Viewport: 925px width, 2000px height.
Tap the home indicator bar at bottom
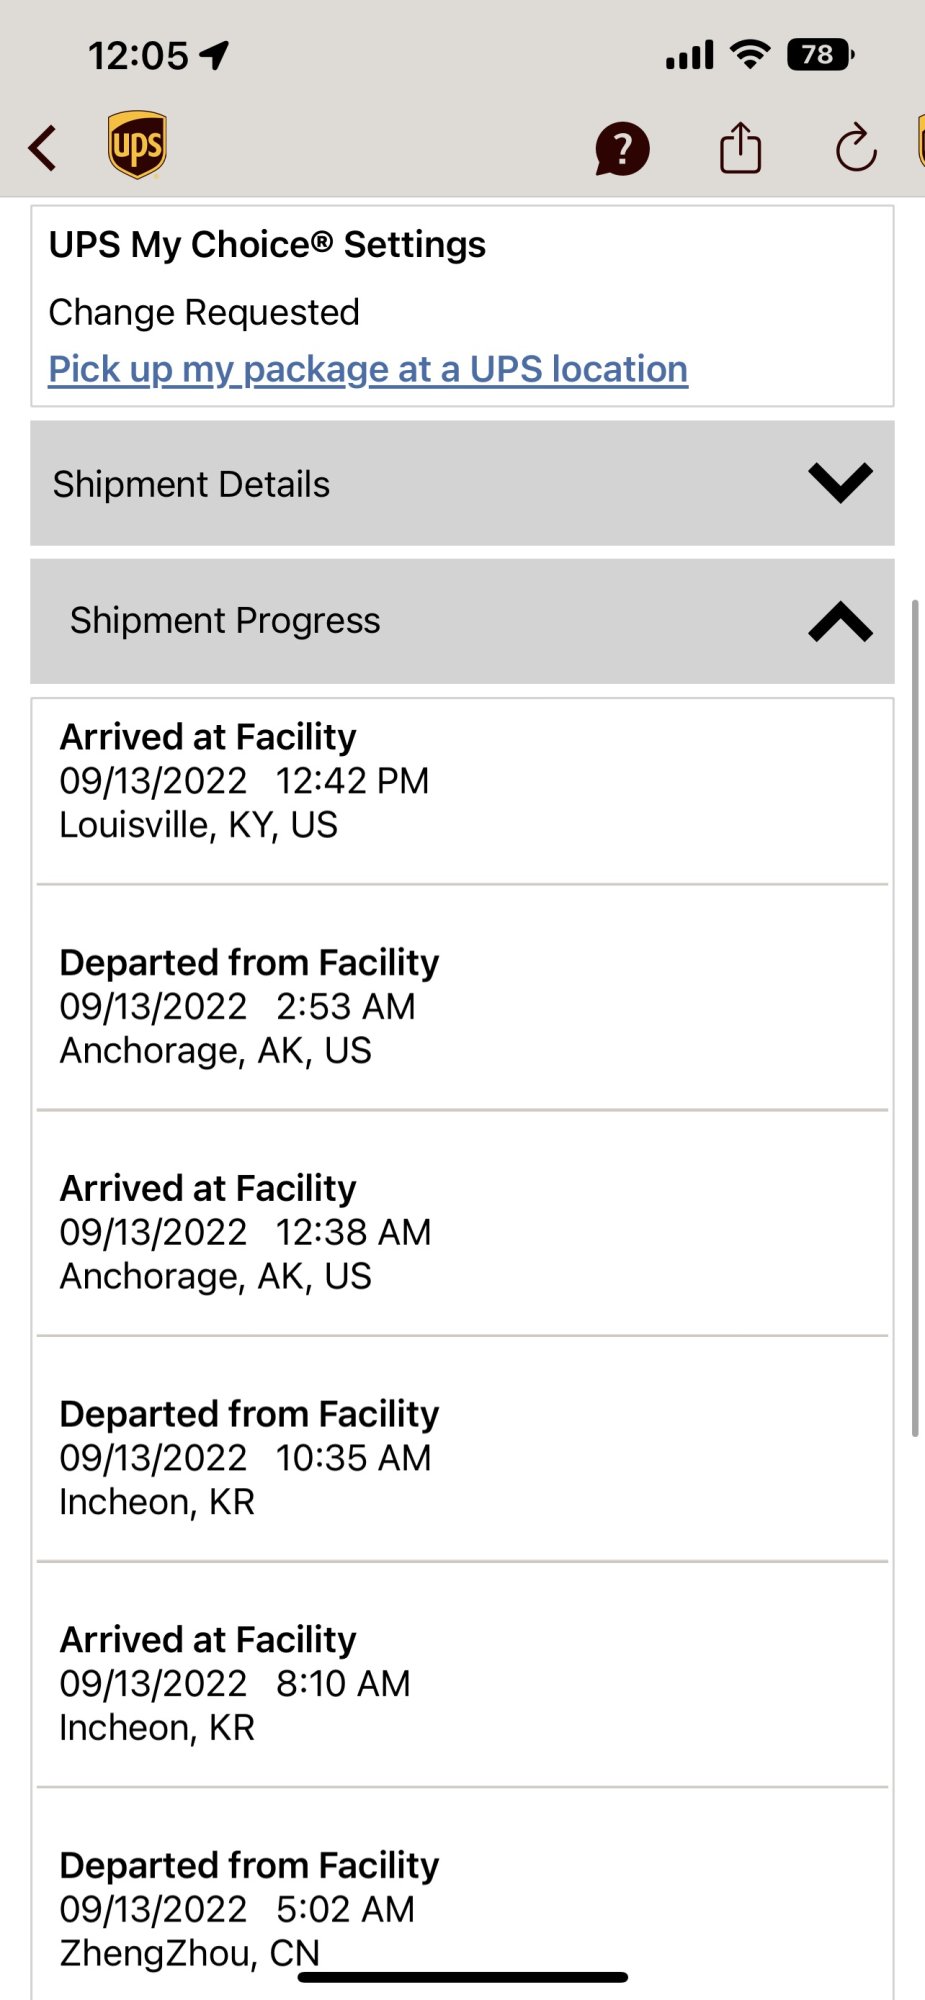click(x=462, y=1977)
